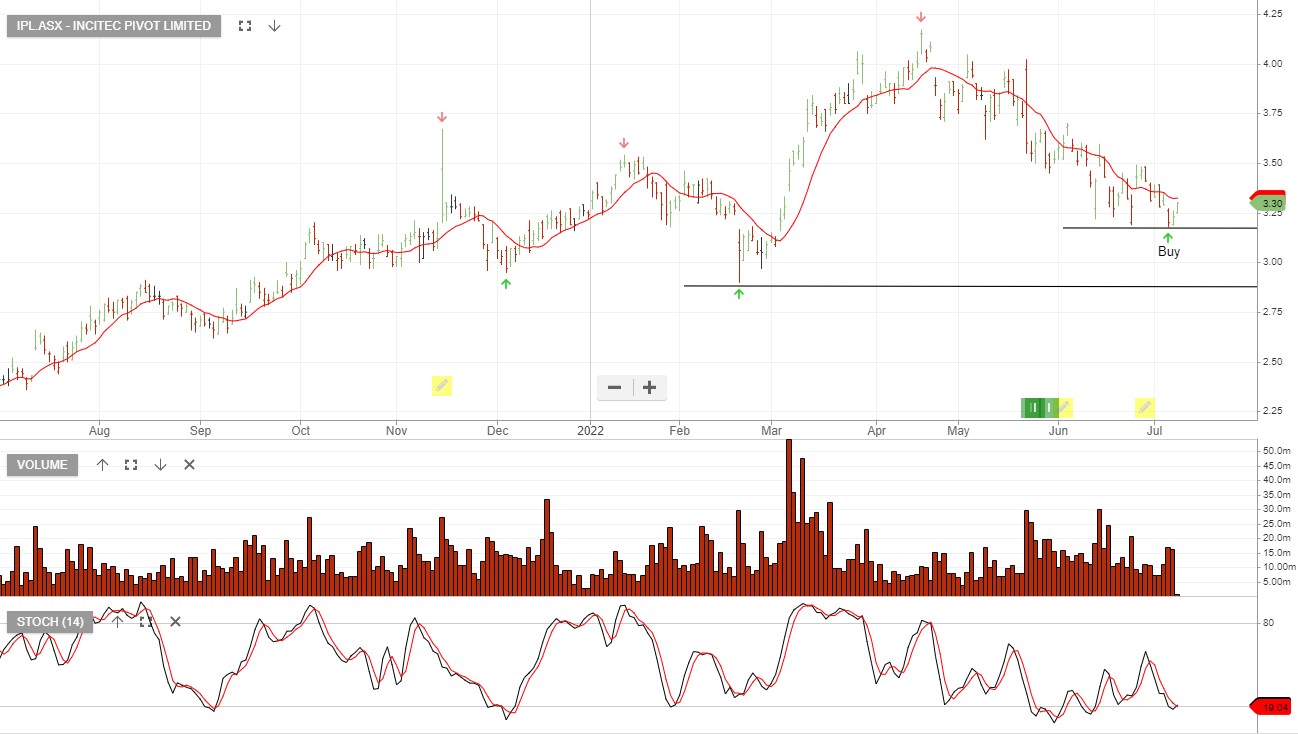This screenshot has height=735, width=1298.
Task: Click the Buy signal label
Action: [1169, 252]
